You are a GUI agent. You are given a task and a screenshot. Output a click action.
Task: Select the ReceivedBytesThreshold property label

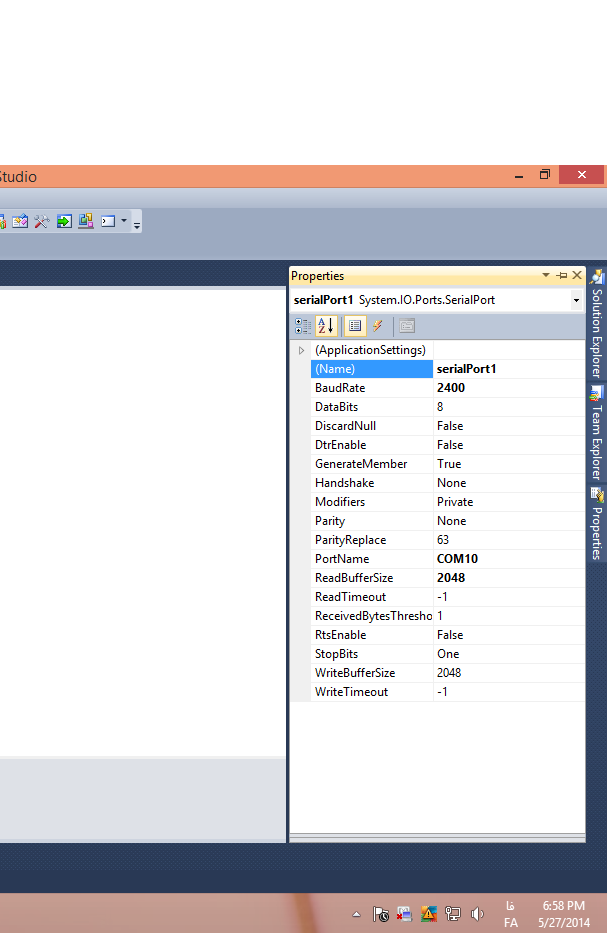(373, 616)
